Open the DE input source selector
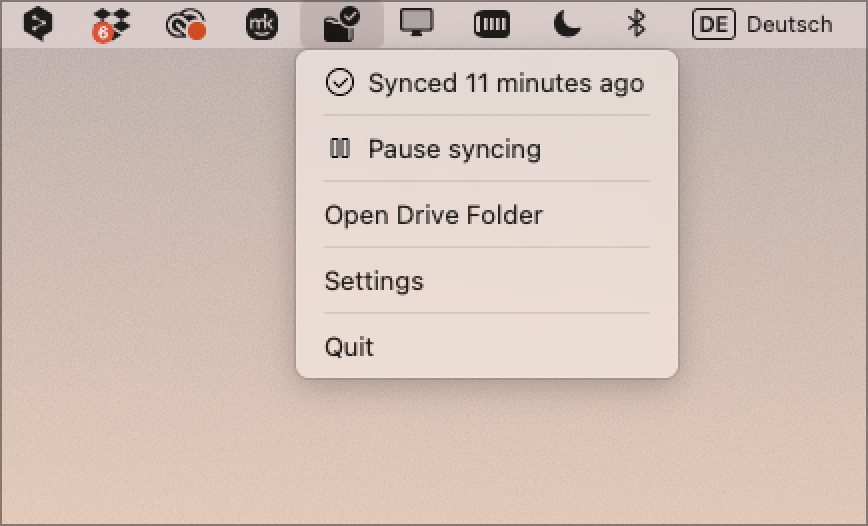 713,24
